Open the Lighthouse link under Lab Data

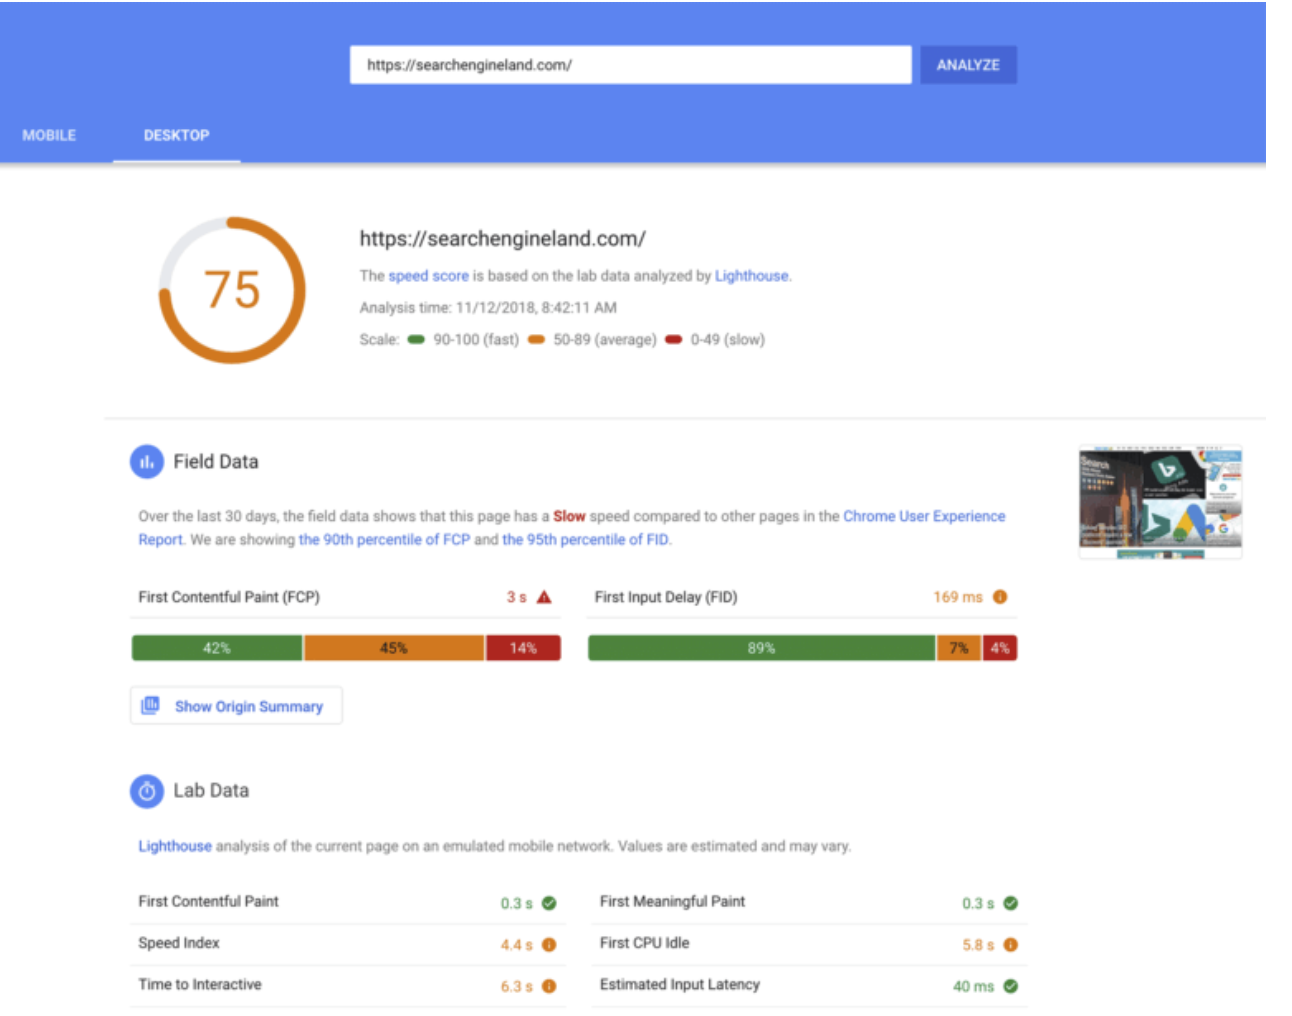pos(175,846)
